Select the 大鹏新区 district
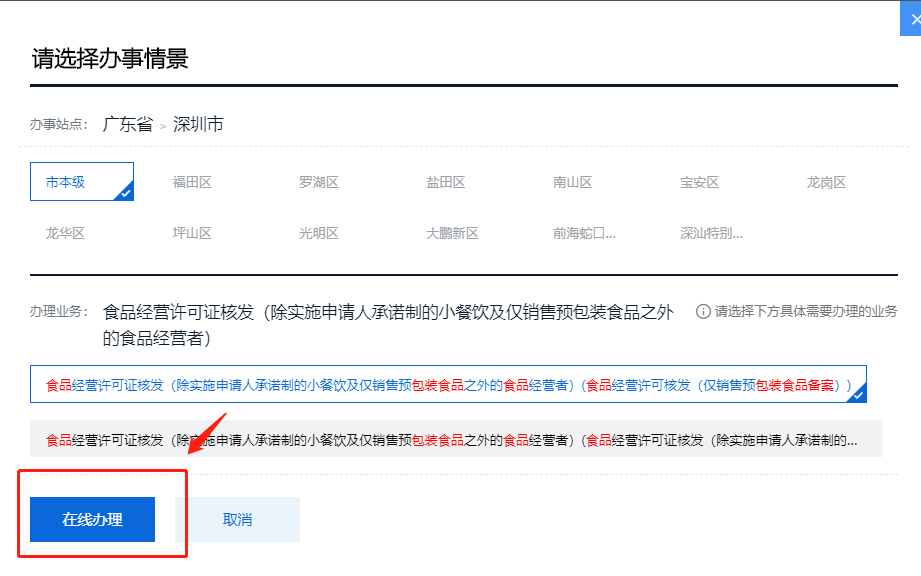921x576 pixels. (x=452, y=233)
